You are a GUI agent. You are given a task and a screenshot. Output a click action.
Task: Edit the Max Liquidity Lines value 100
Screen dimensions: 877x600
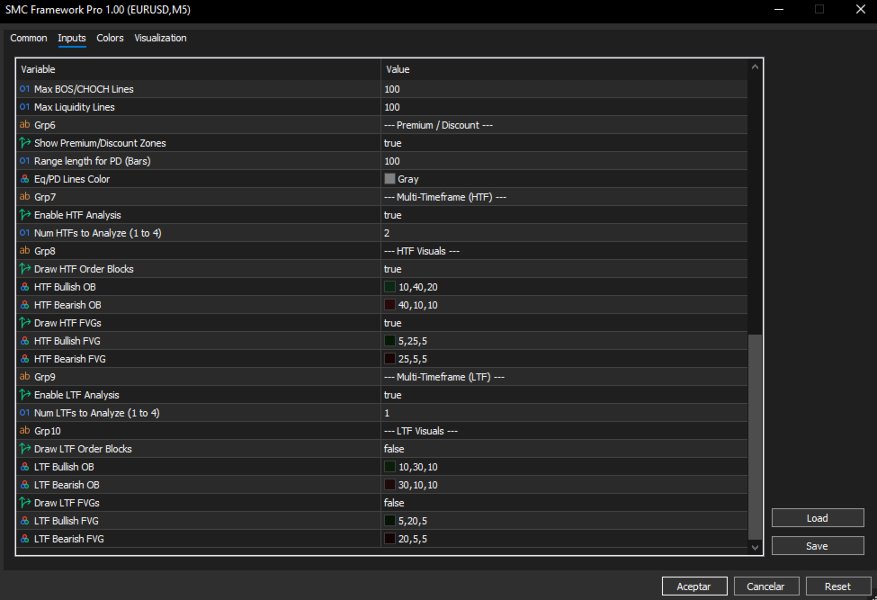(x=564, y=107)
